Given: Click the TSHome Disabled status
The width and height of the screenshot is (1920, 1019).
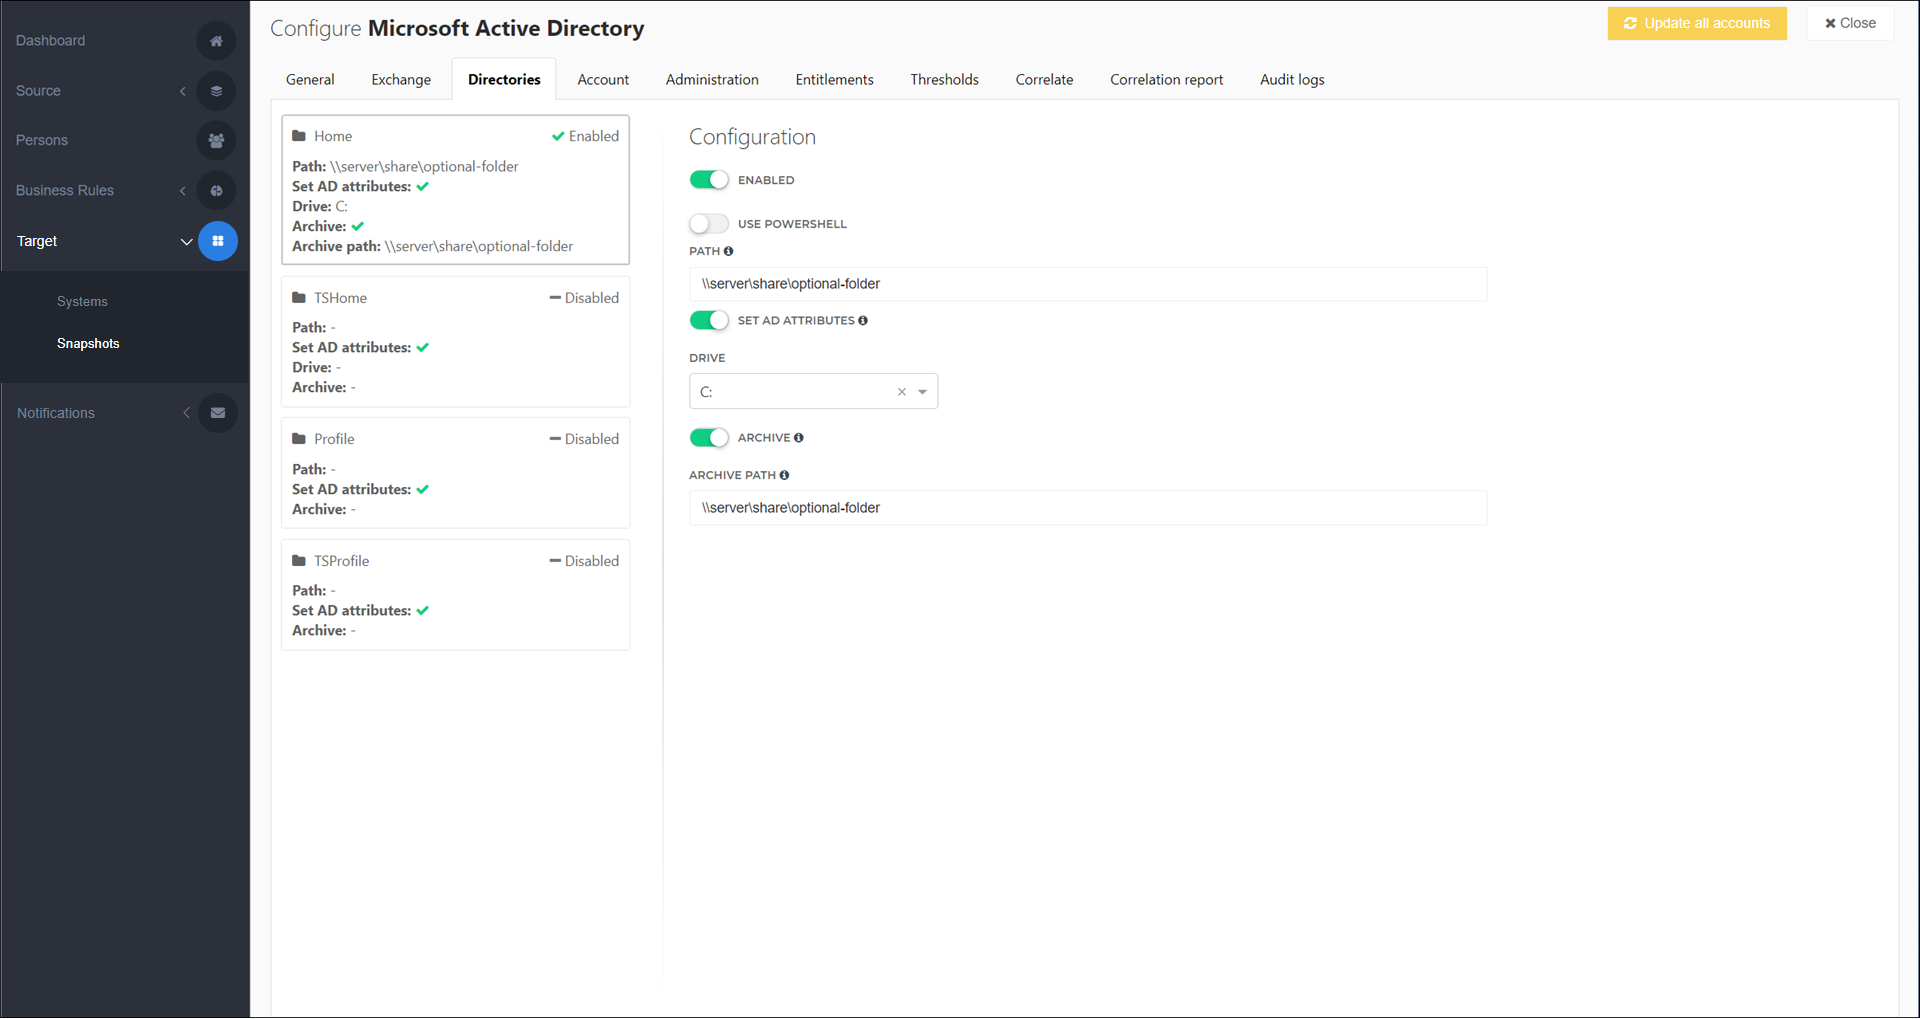Looking at the screenshot, I should [584, 298].
